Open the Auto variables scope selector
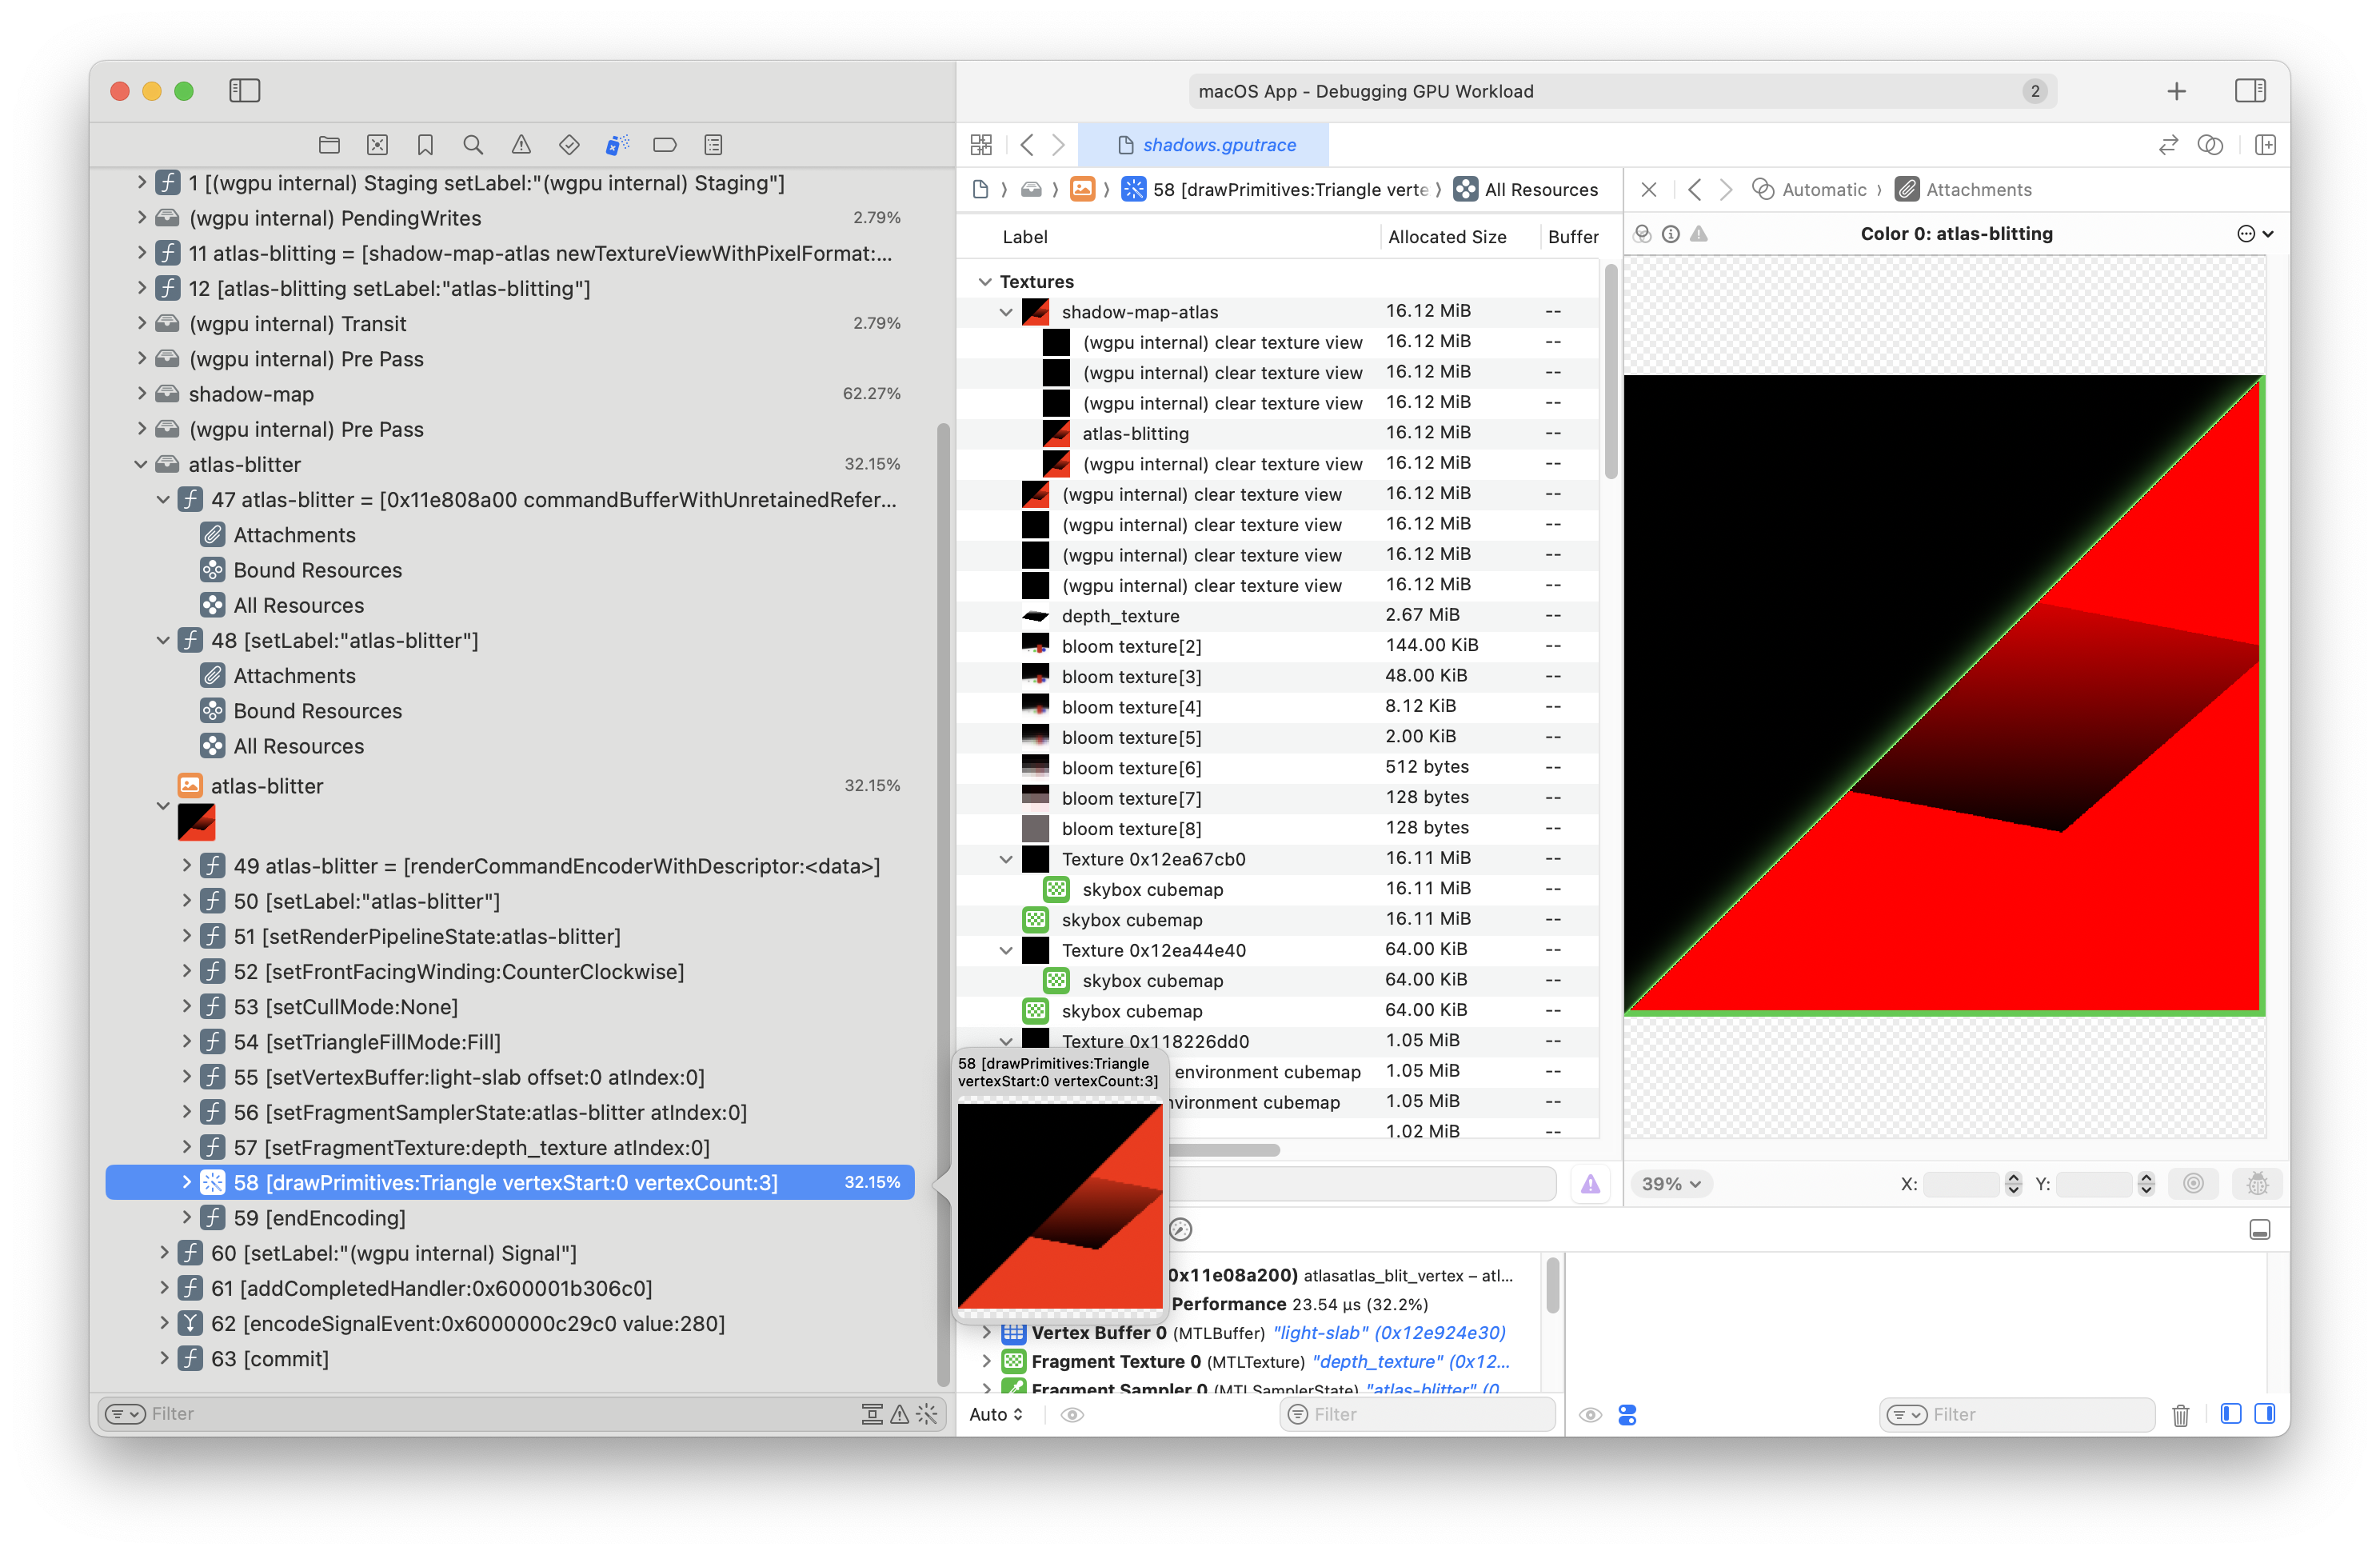This screenshot has width=2380, height=1555. point(997,1415)
